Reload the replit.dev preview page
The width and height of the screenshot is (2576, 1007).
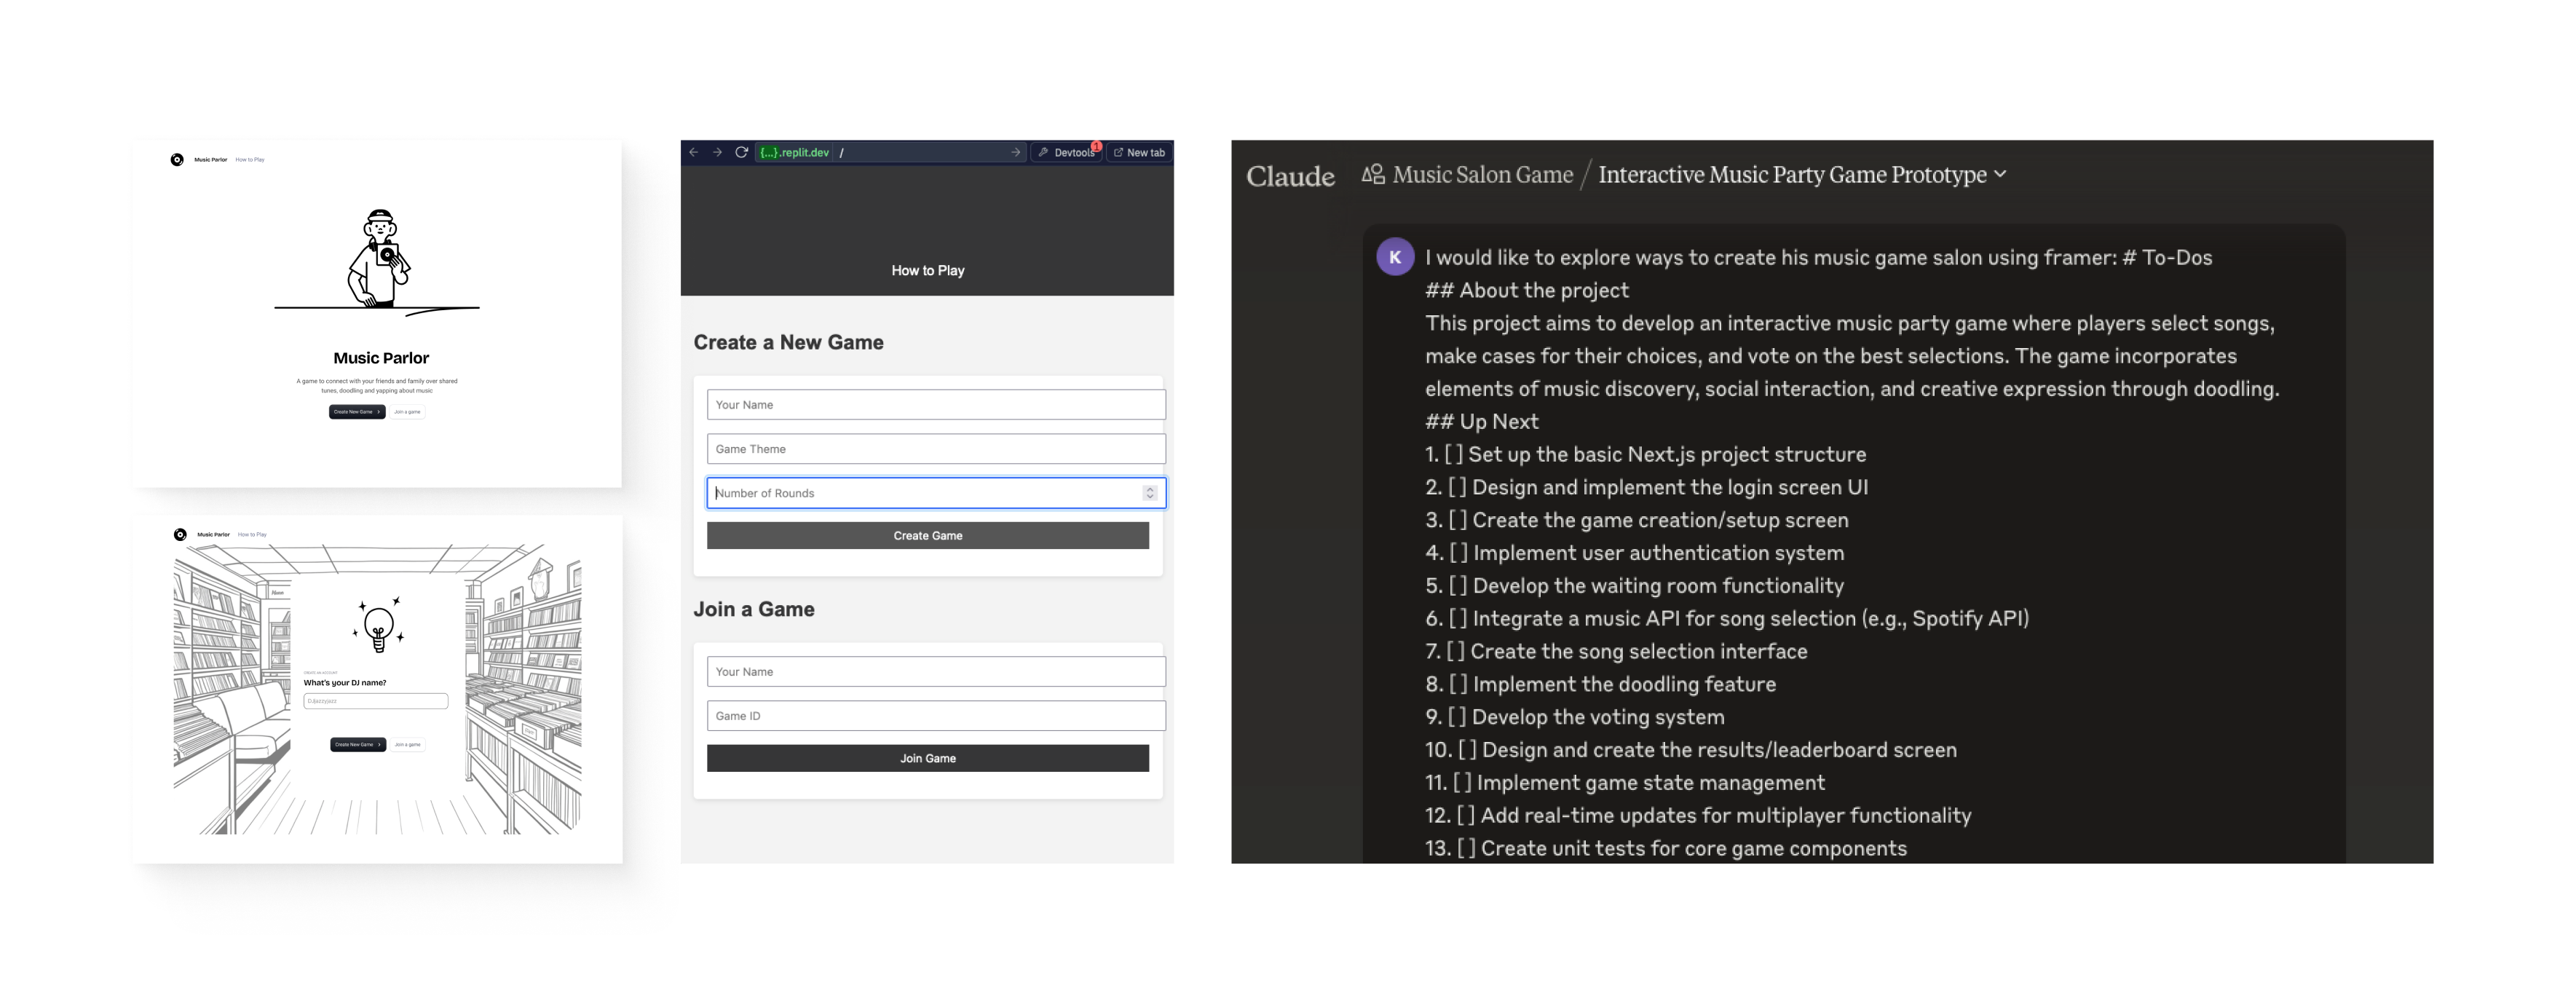(x=741, y=152)
